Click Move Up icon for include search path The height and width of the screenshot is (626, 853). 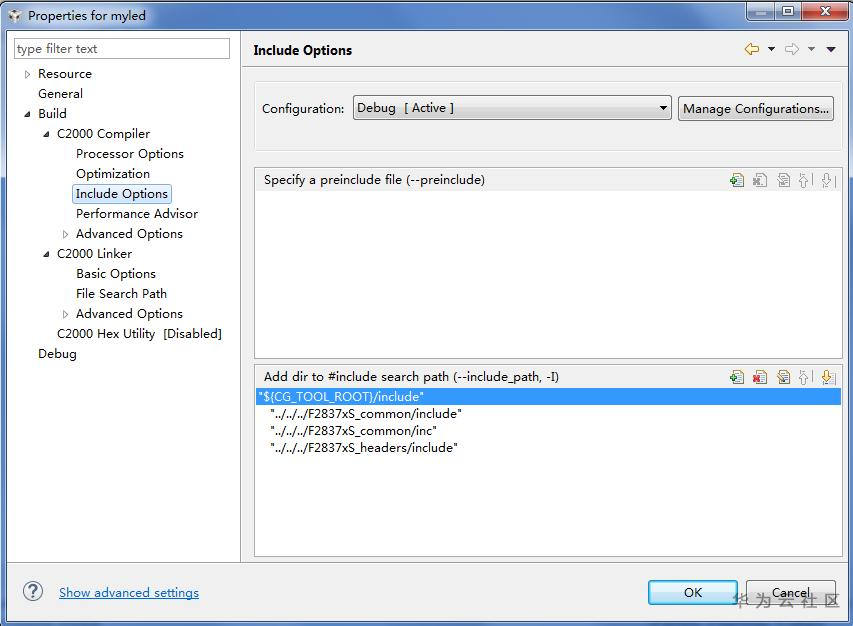(805, 377)
